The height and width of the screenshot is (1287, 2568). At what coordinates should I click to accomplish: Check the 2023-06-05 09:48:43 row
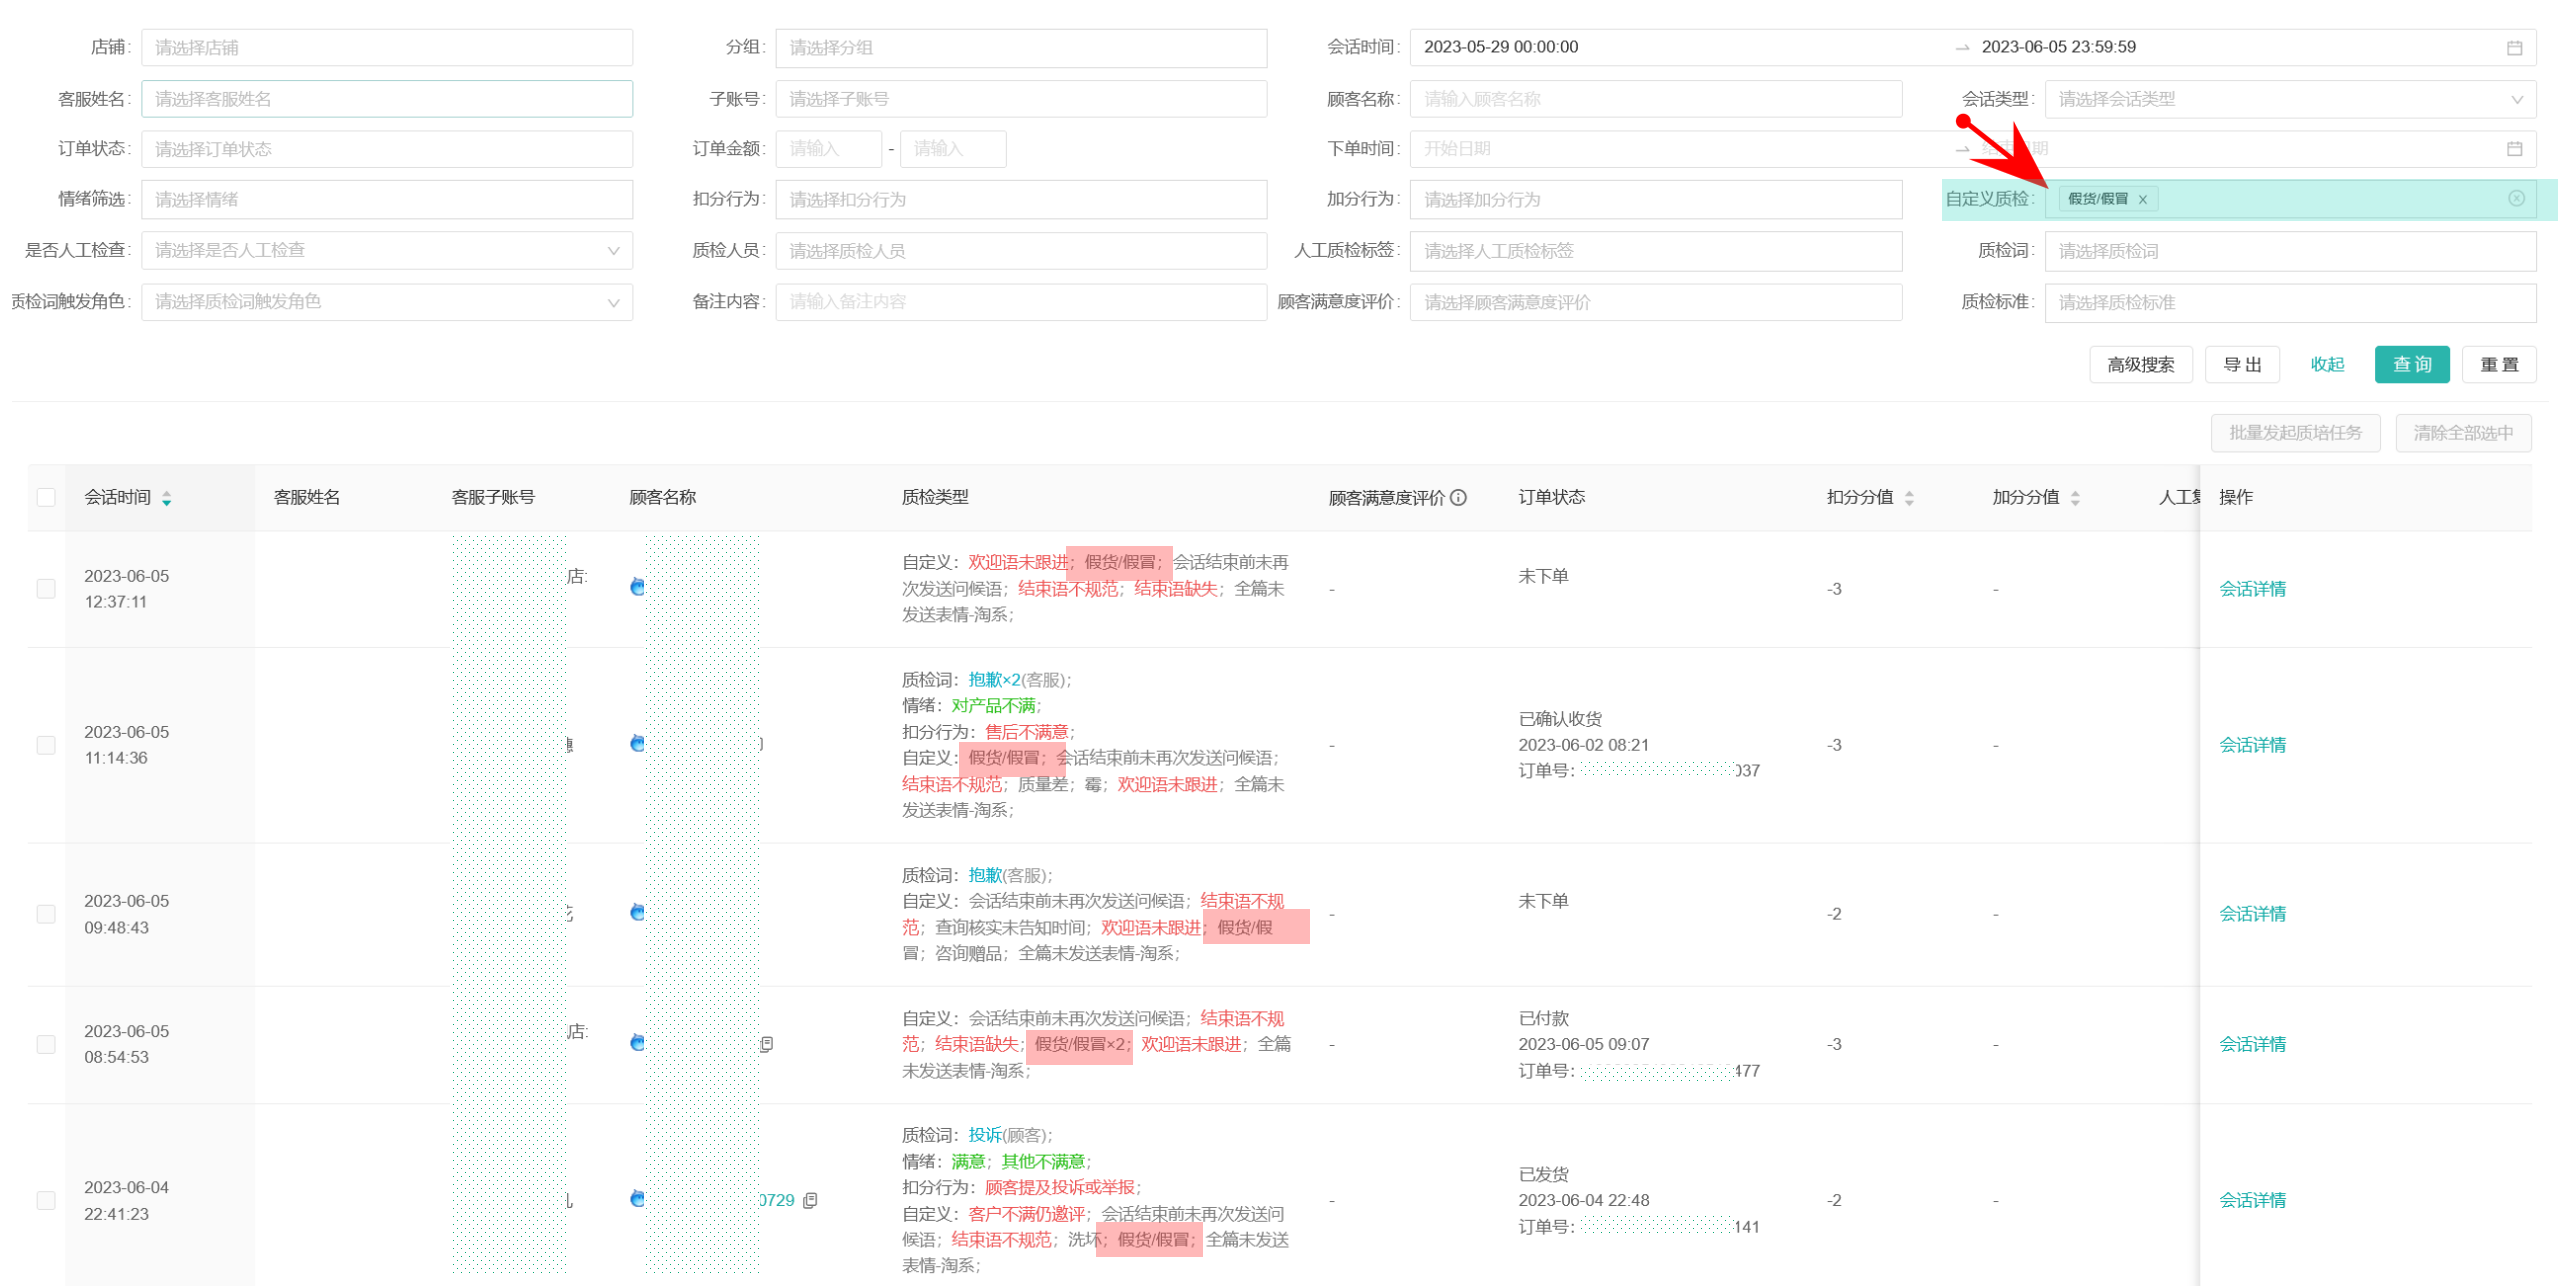pyautogui.click(x=46, y=915)
